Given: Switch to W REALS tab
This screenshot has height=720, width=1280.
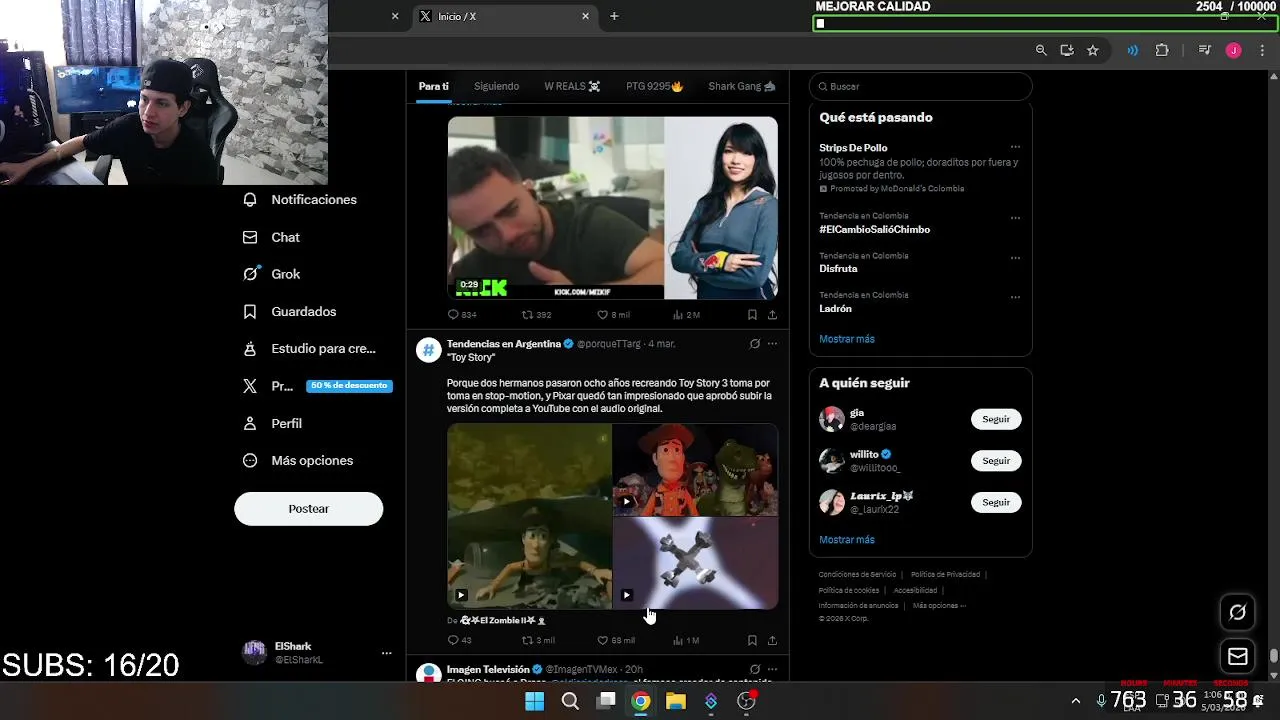Looking at the screenshot, I should pyautogui.click(x=572, y=87).
